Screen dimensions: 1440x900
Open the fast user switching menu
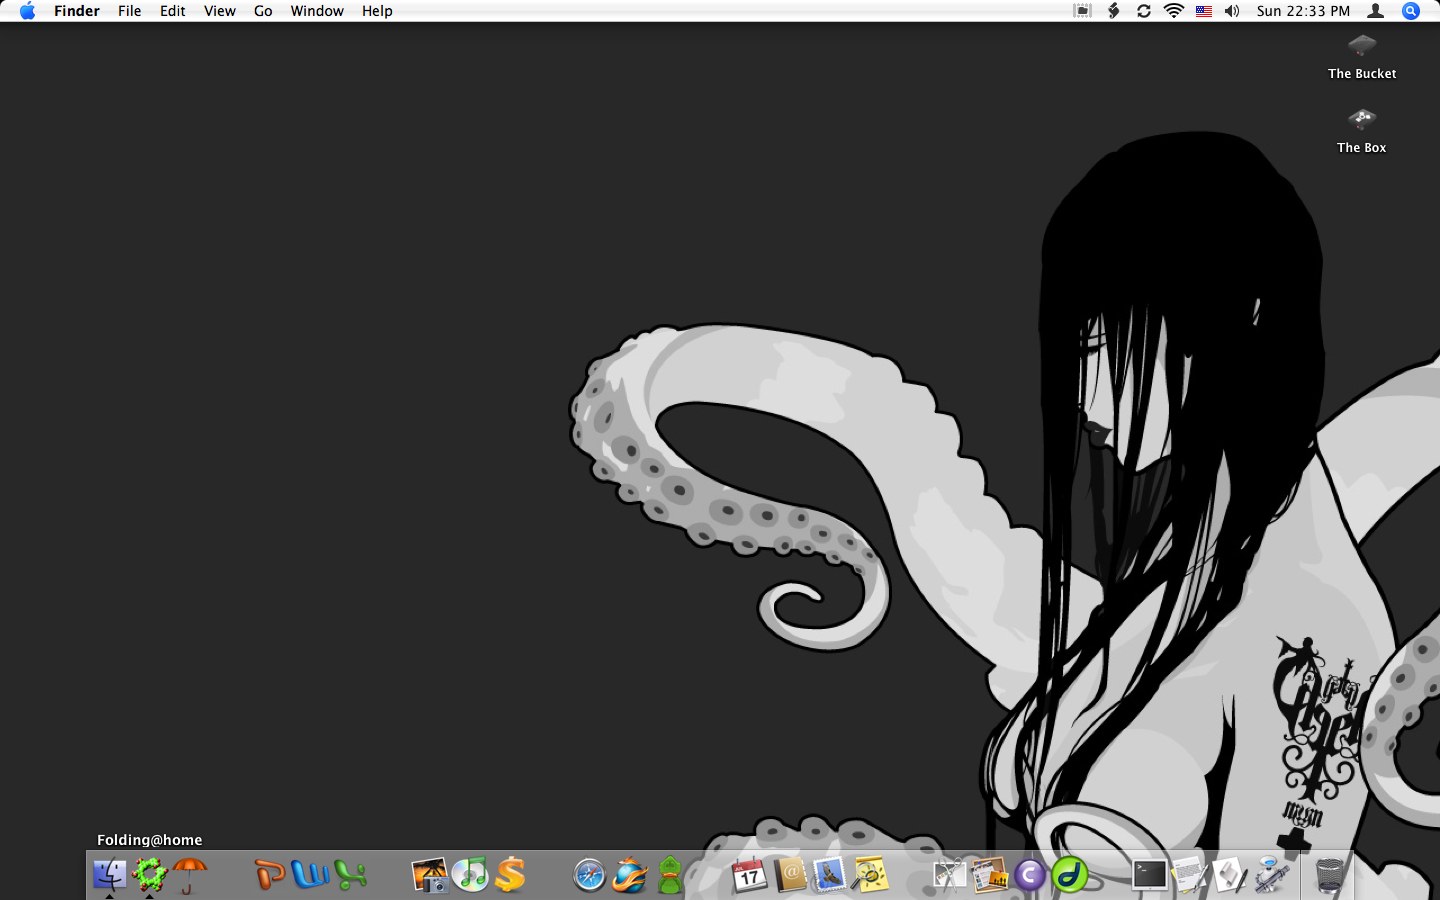point(1376,11)
